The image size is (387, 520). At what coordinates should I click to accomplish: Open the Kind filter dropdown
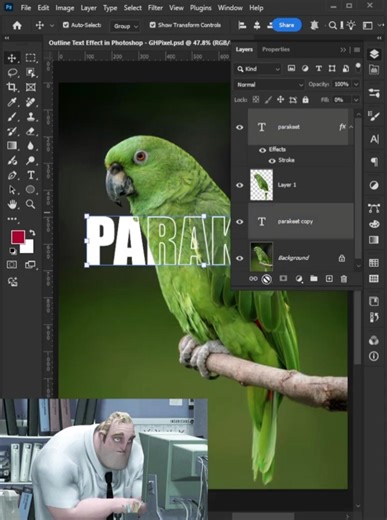click(258, 69)
